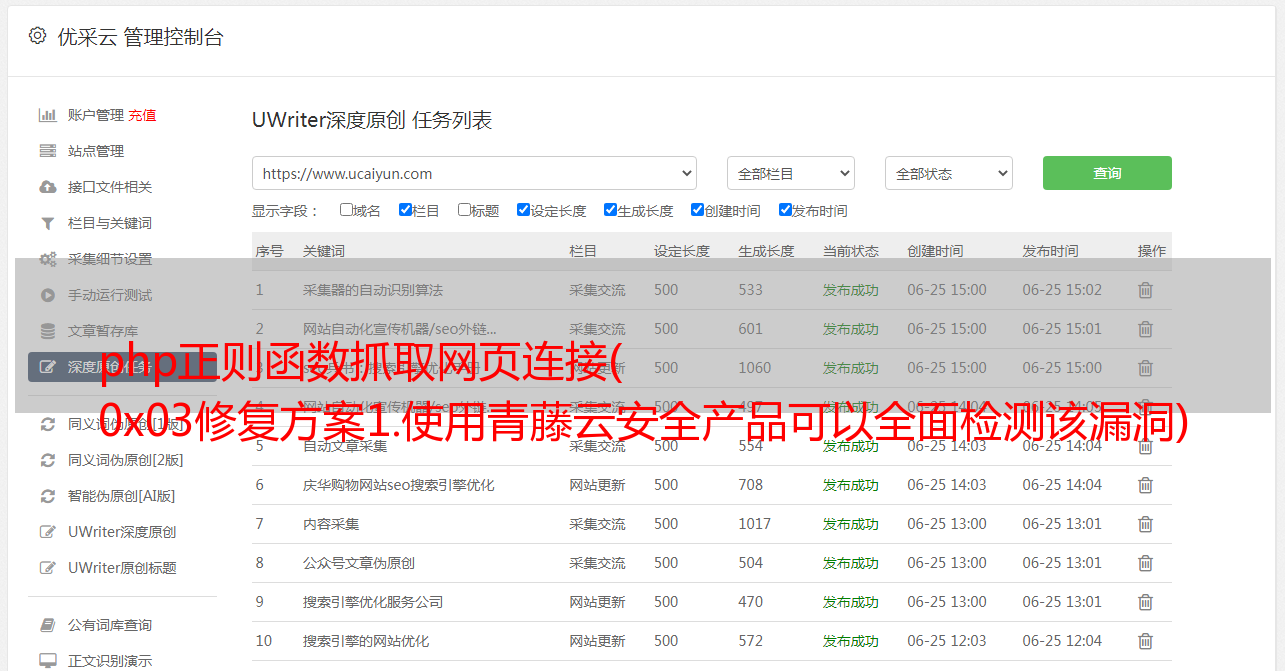This screenshot has width=1285, height=671.
Task: Click keyword 庆华购物网站seo搜索引擎优化
Action: click(x=398, y=485)
